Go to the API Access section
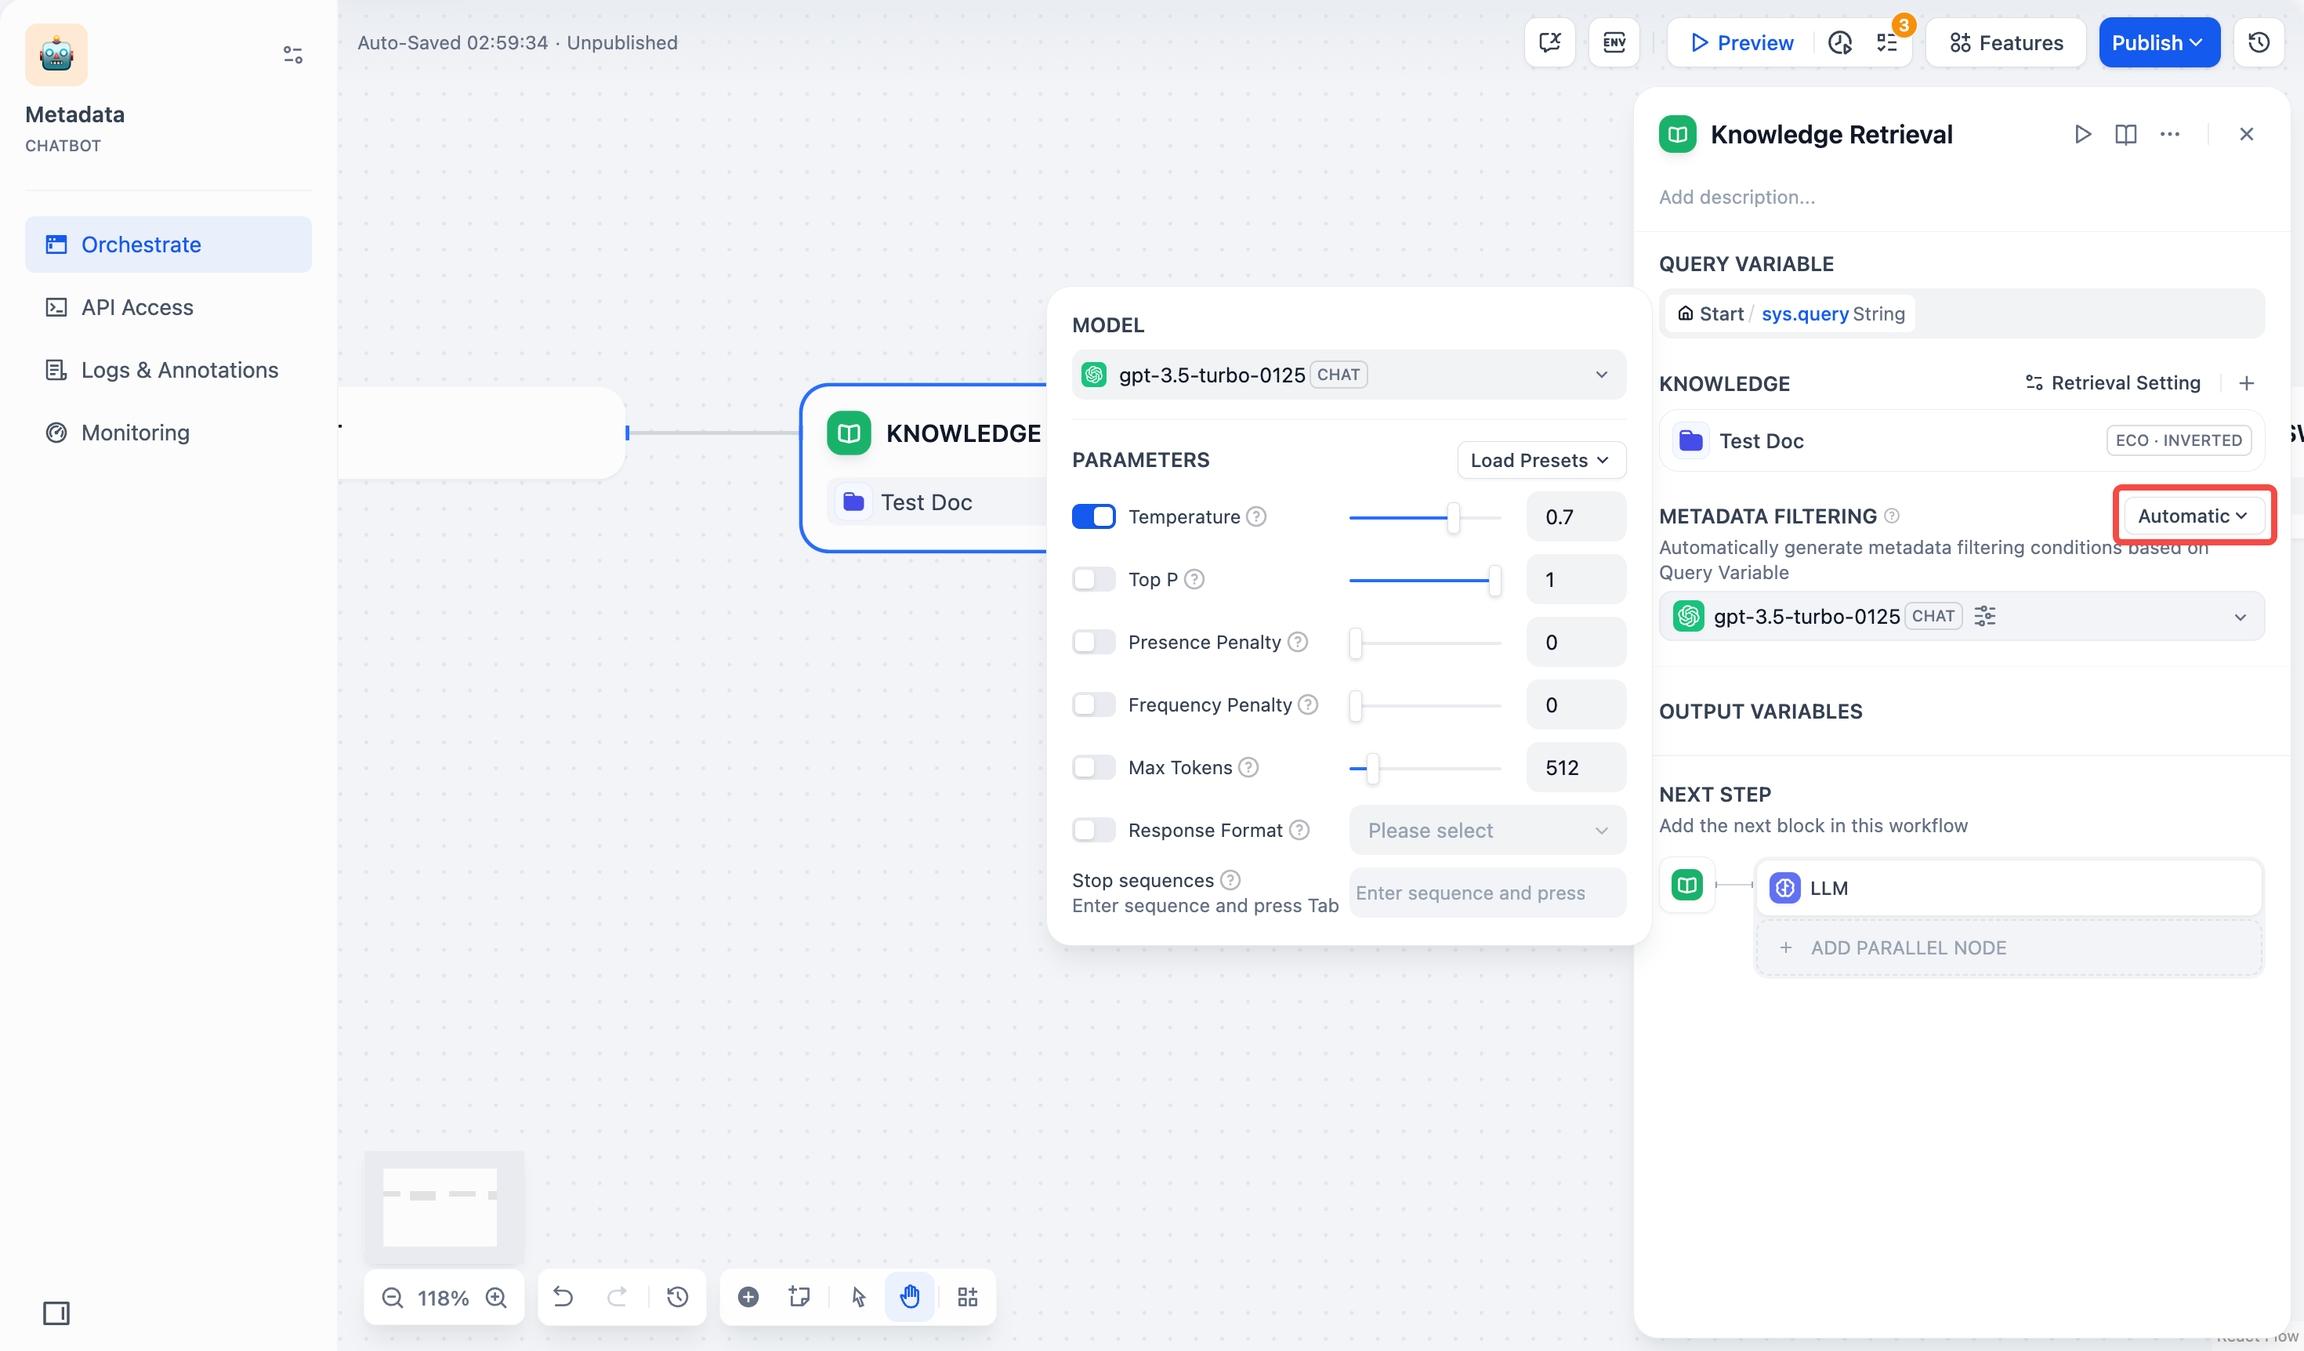 (137, 307)
